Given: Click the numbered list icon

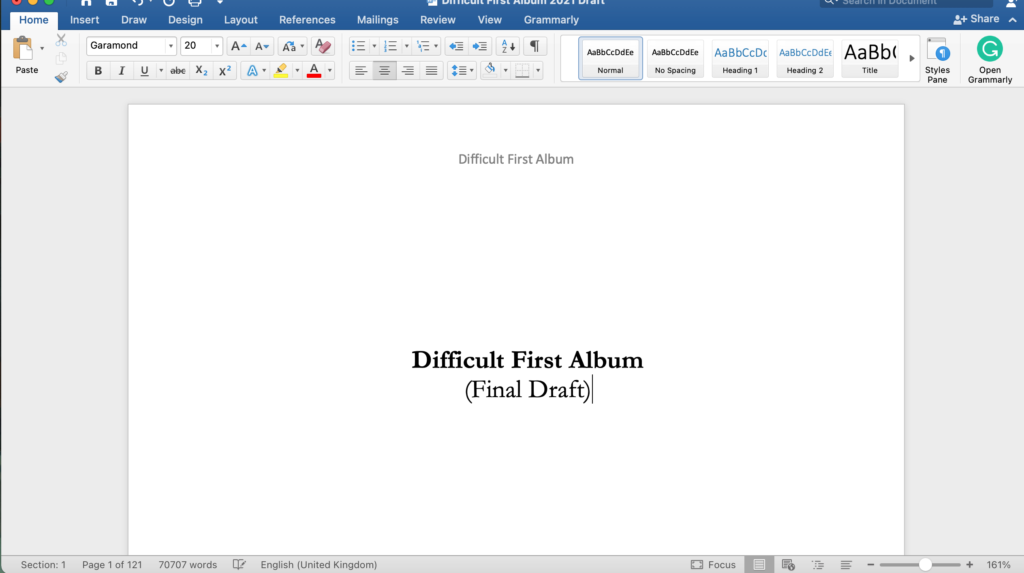Looking at the screenshot, I should (x=390, y=46).
